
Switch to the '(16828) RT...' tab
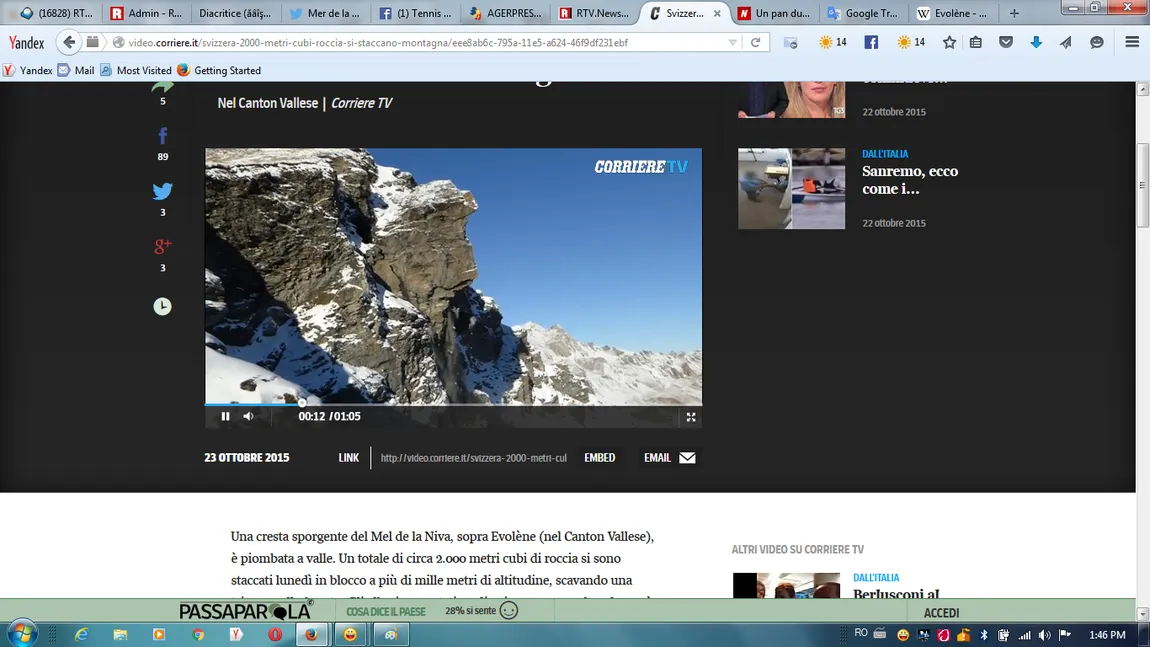[x=56, y=13]
